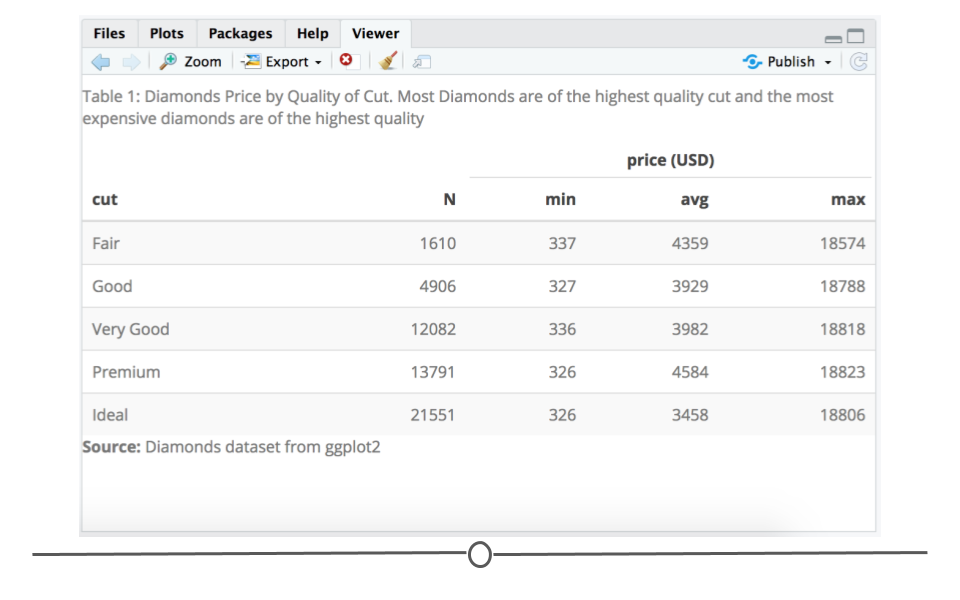Click the avg price 3458
960x600 pixels.
click(x=690, y=415)
